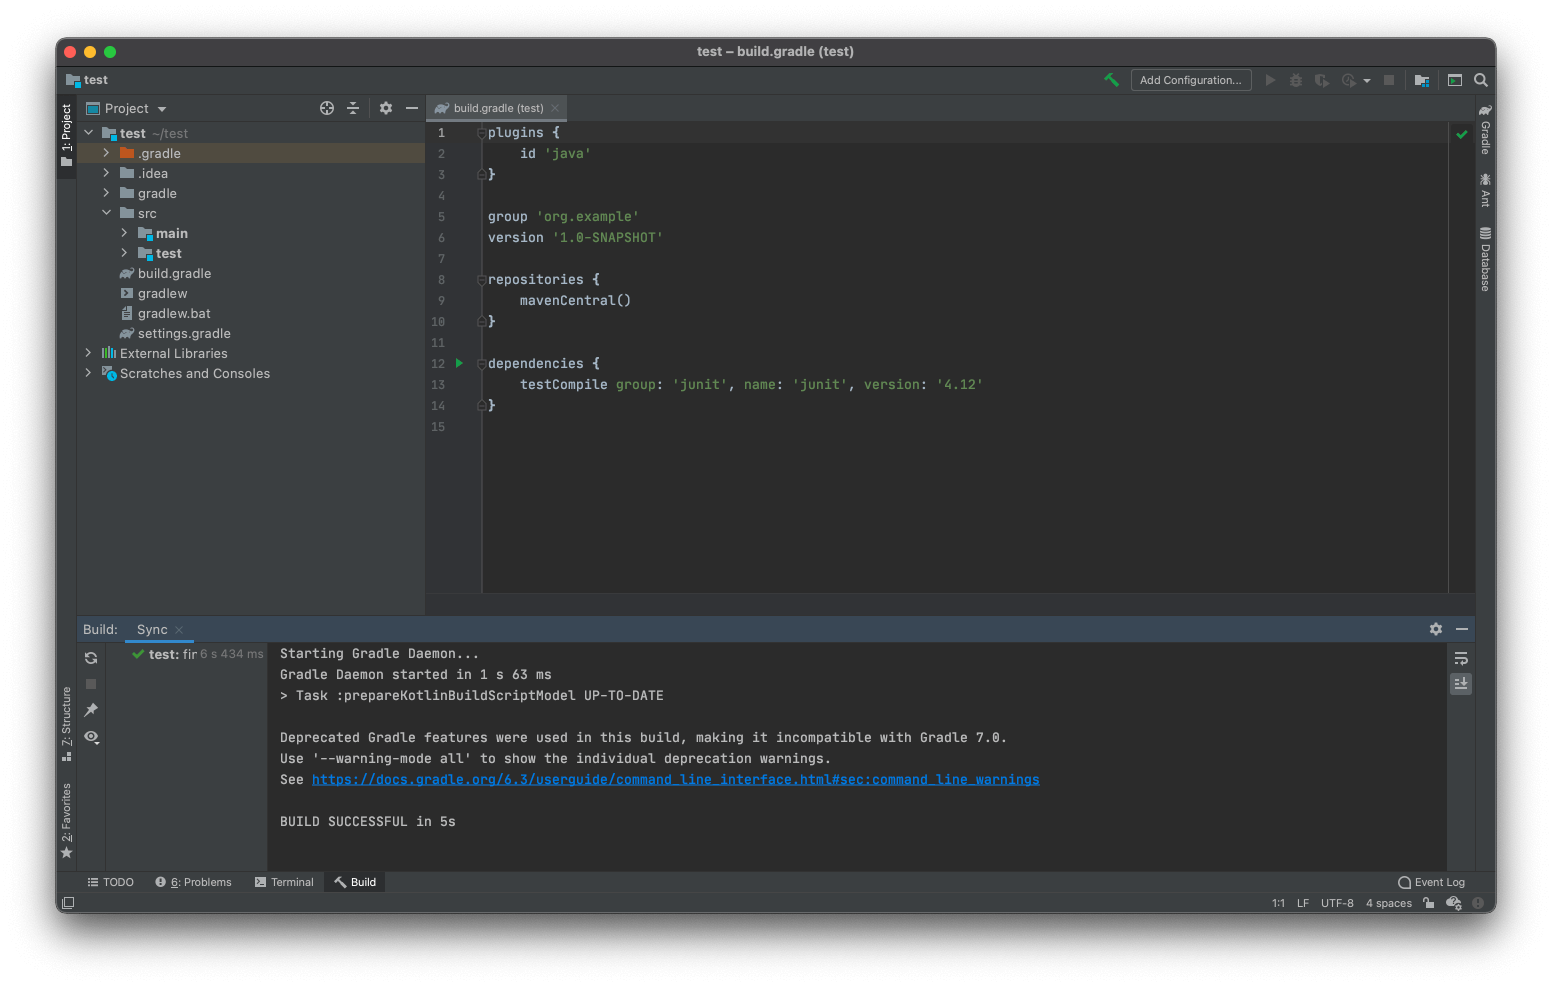1552x987 pixels.
Task: Open Project view settings gear
Action: (x=386, y=107)
